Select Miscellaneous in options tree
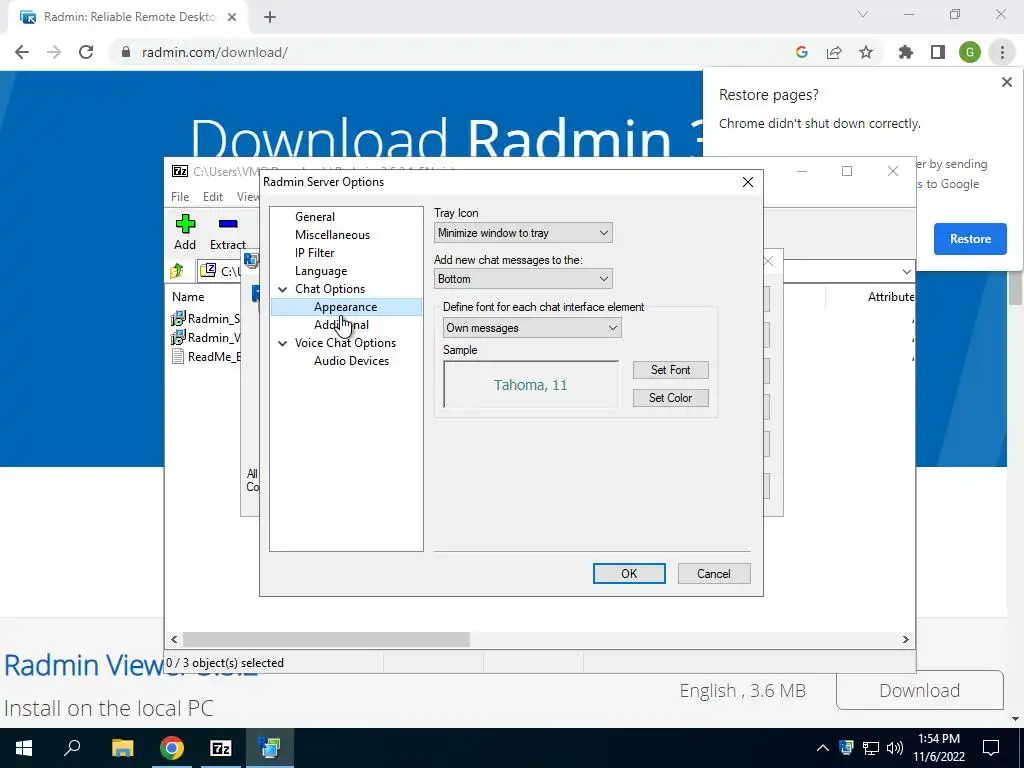Image resolution: width=1024 pixels, height=768 pixels. [x=332, y=235]
